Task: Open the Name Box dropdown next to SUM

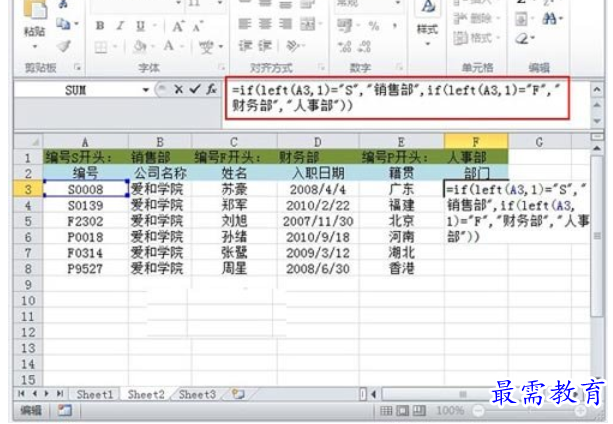Action: 145,90
